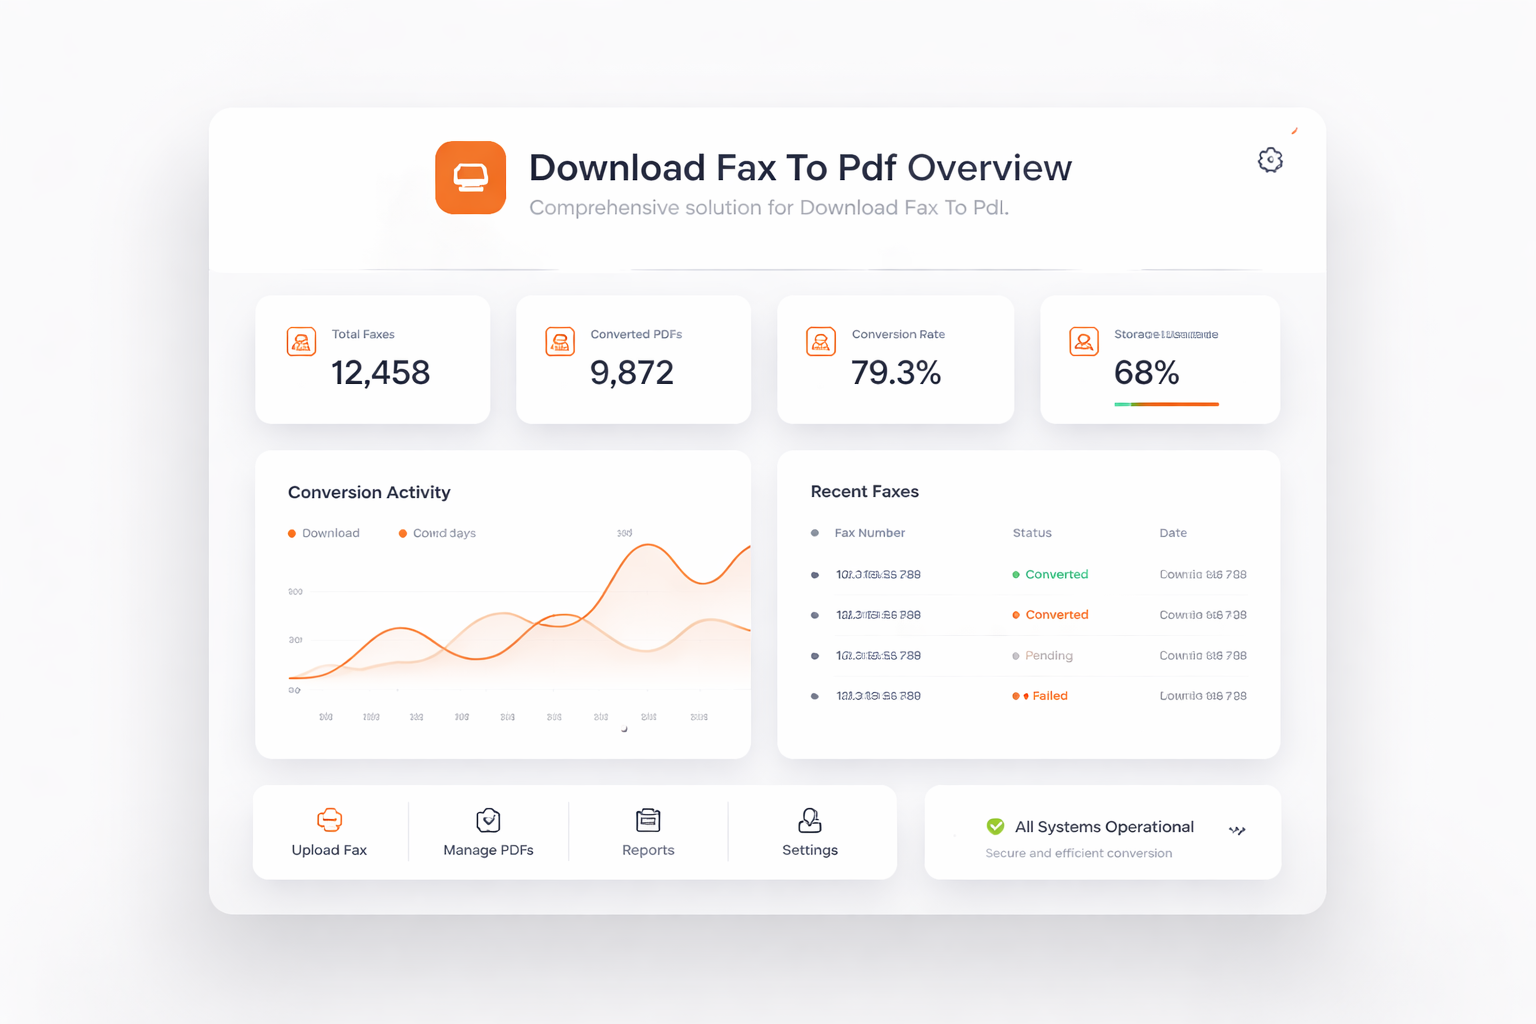The height and width of the screenshot is (1024, 1536).
Task: Click the storage usage progress bar
Action: pos(1166,404)
